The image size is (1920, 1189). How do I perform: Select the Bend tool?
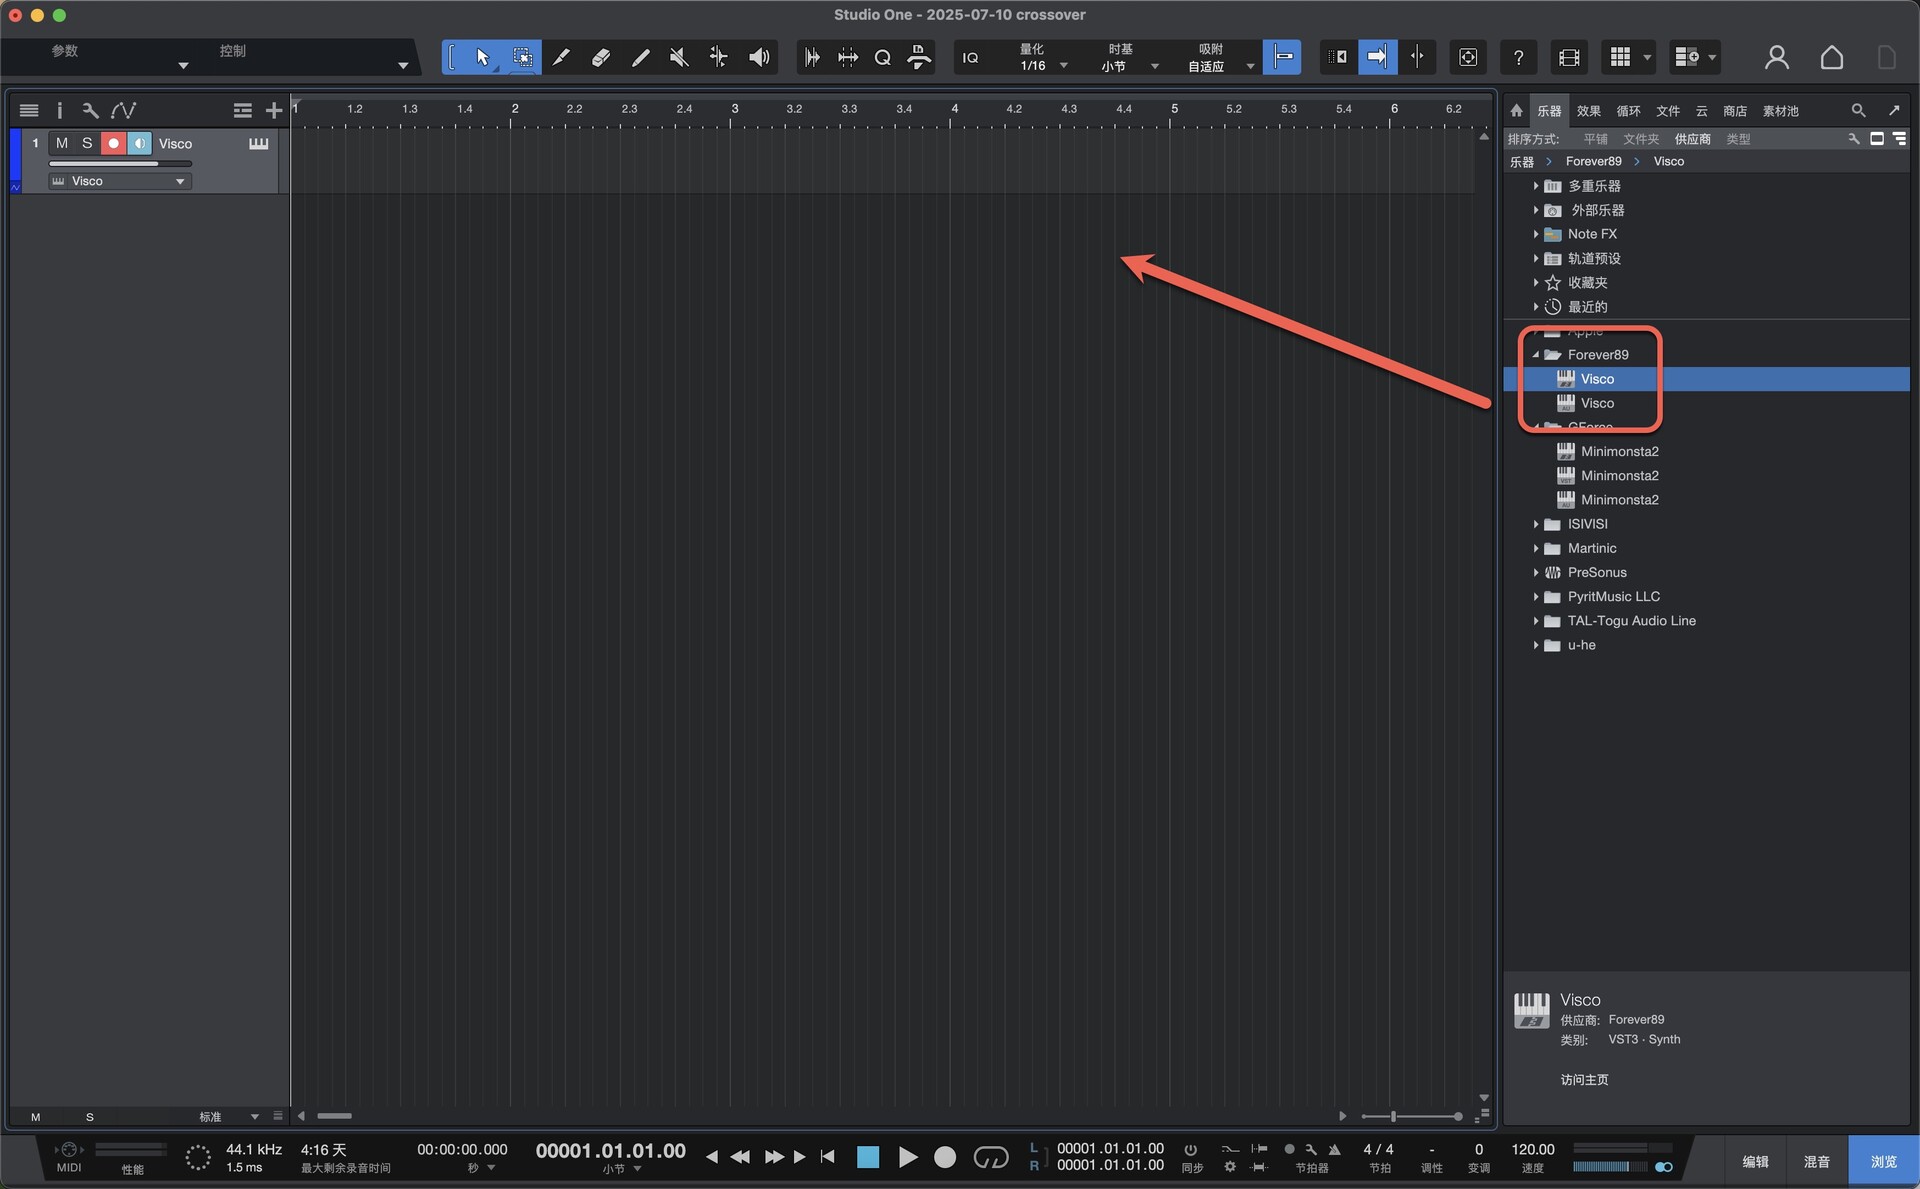(718, 57)
